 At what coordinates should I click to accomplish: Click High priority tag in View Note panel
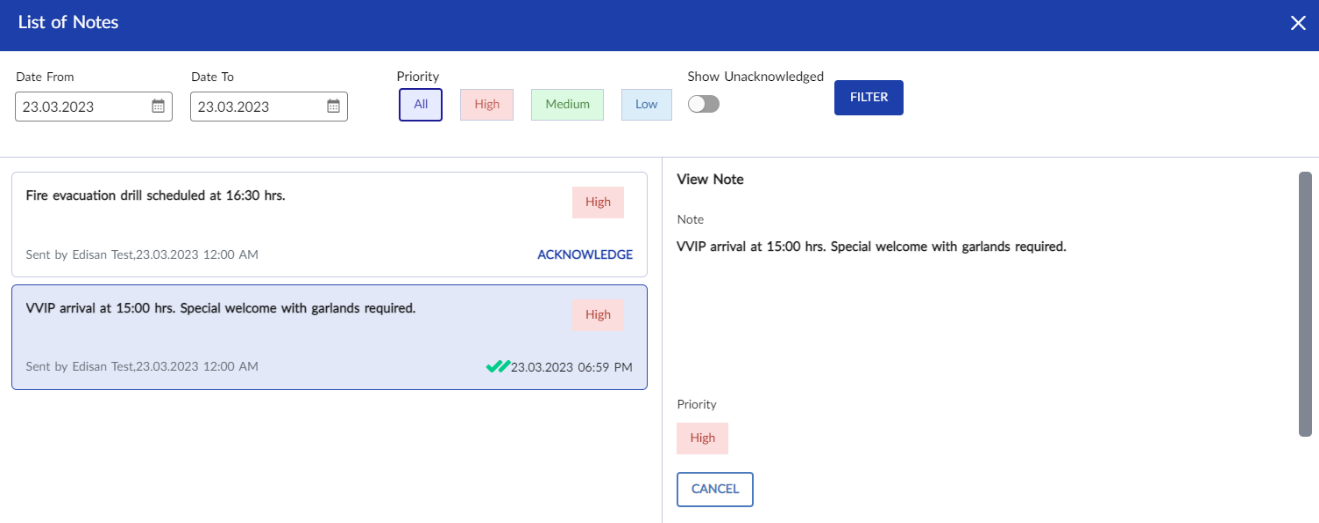tap(703, 438)
